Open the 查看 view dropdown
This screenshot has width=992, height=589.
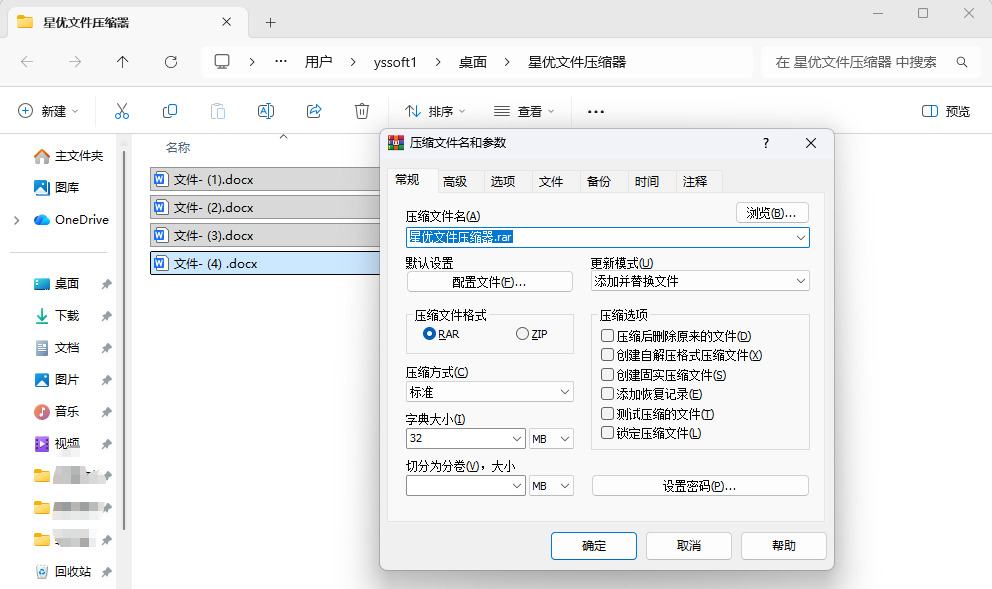pos(524,111)
